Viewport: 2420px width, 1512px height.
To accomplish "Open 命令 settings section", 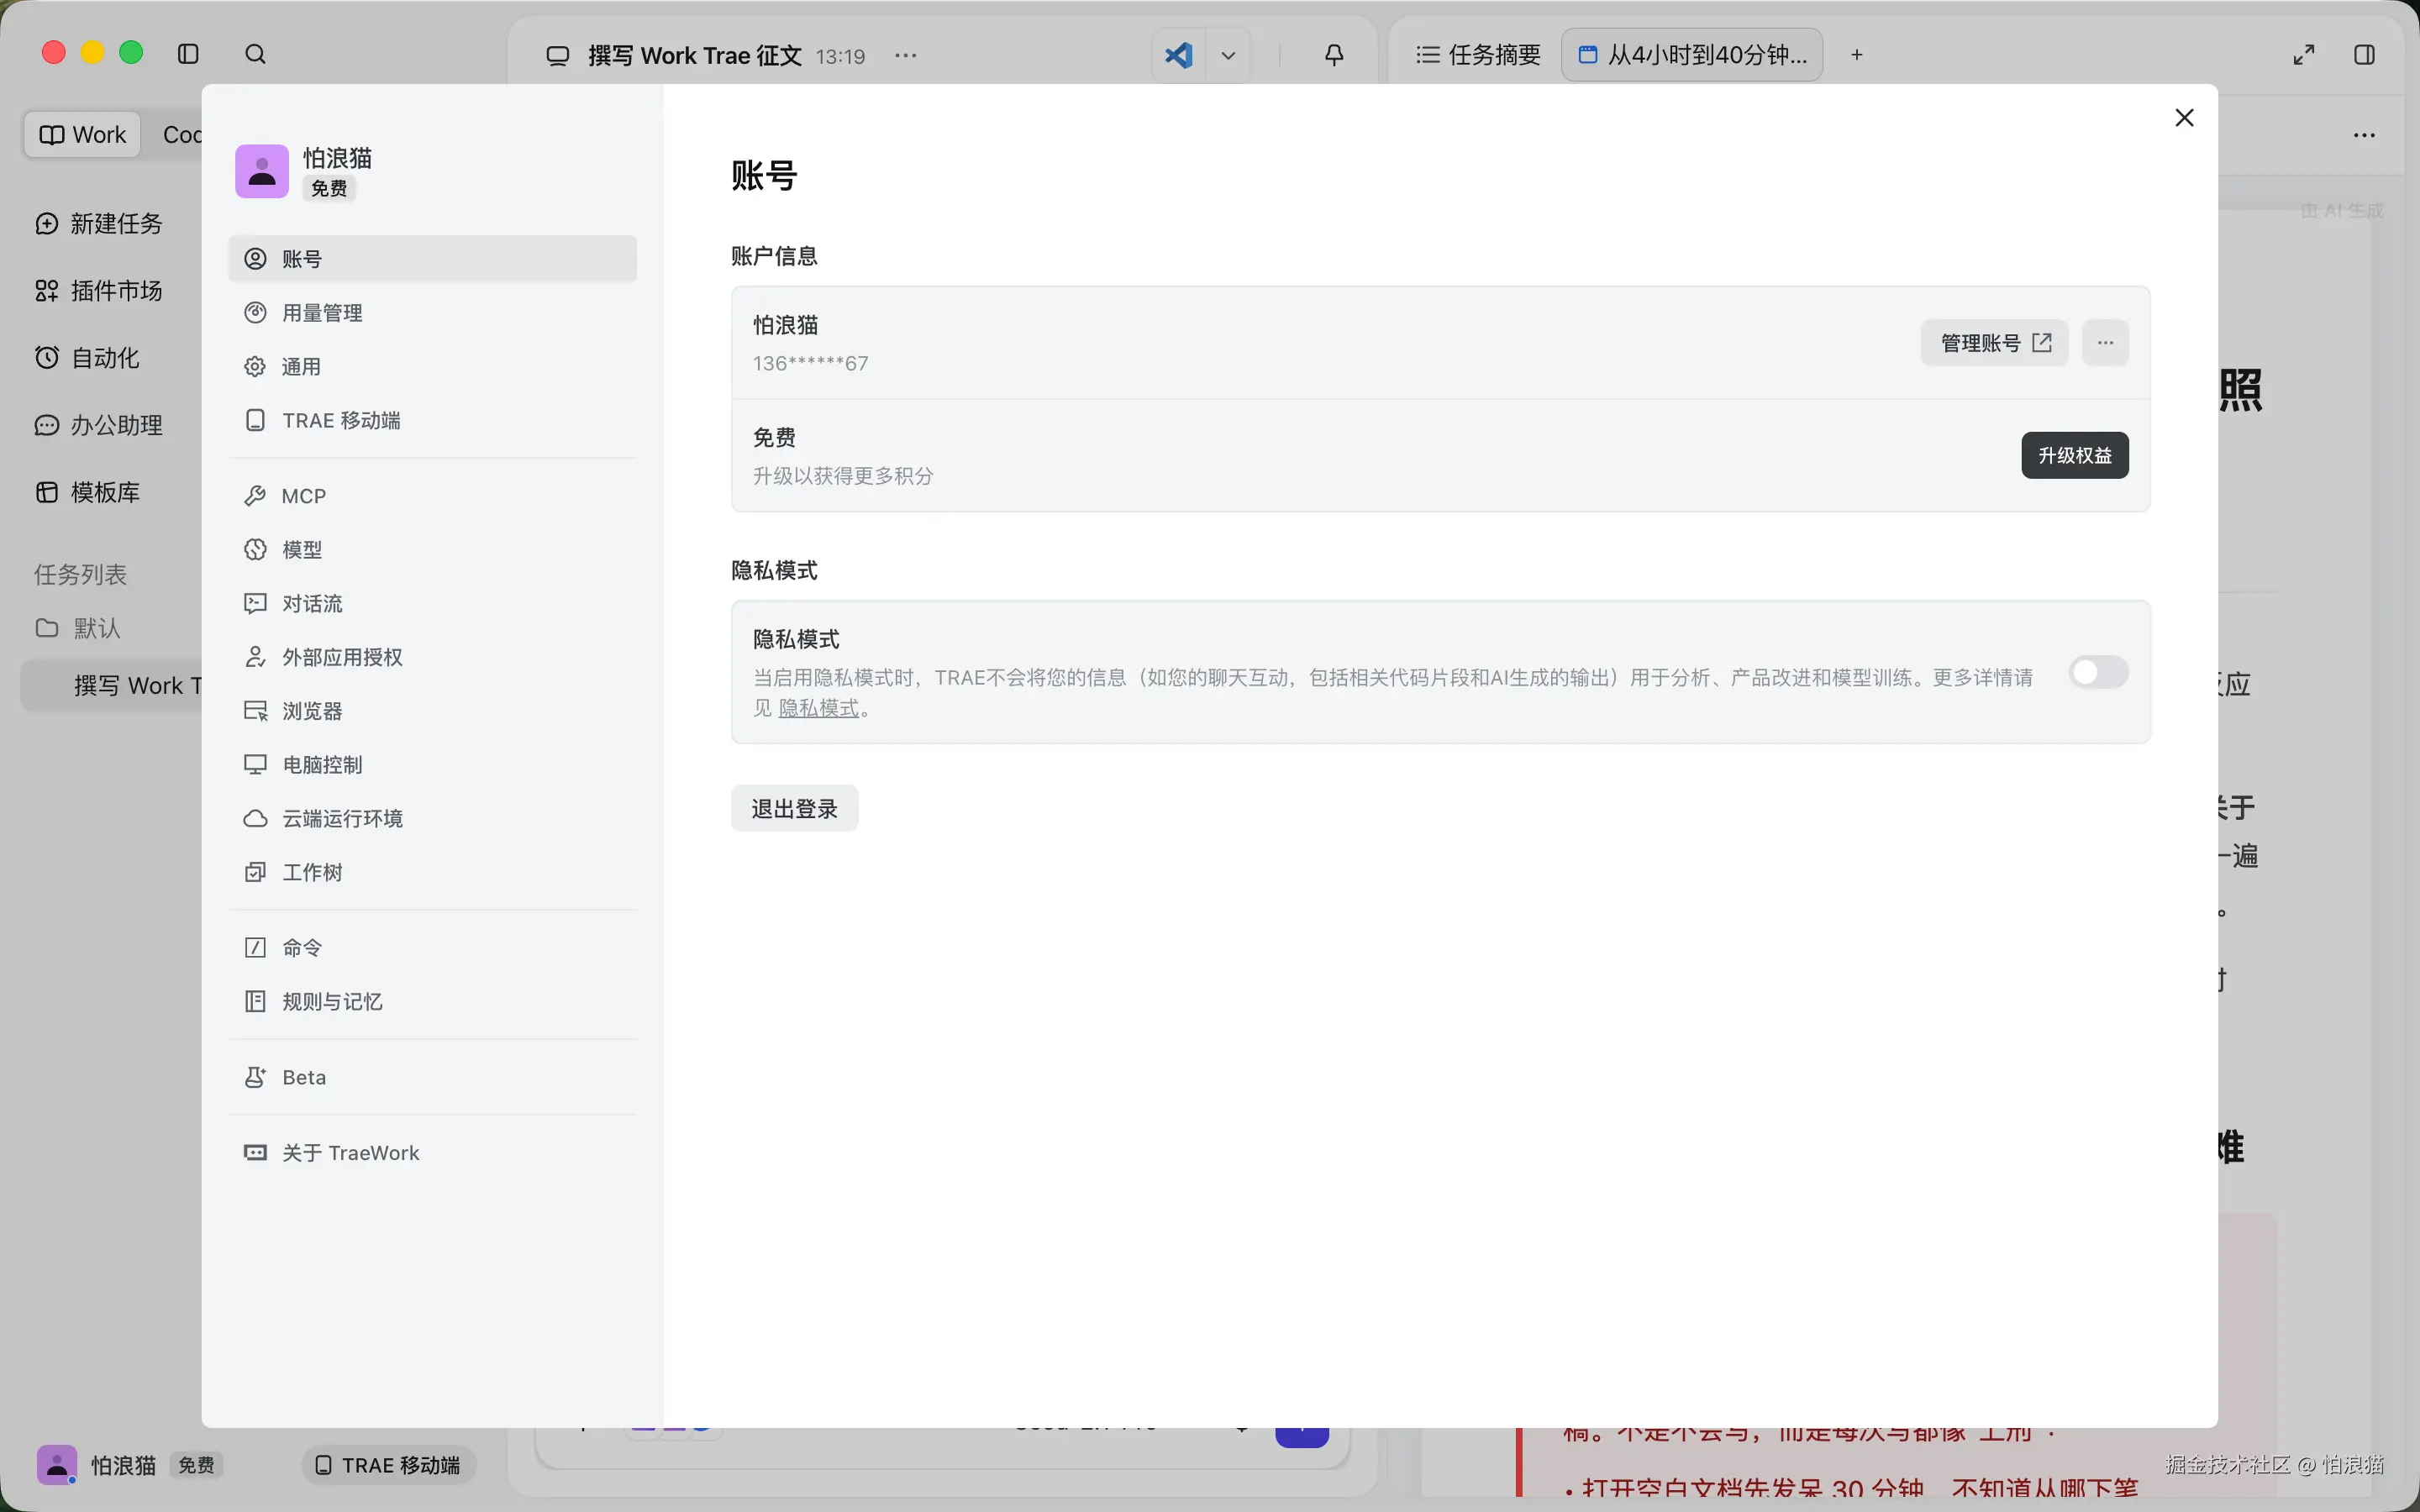I will (432, 948).
